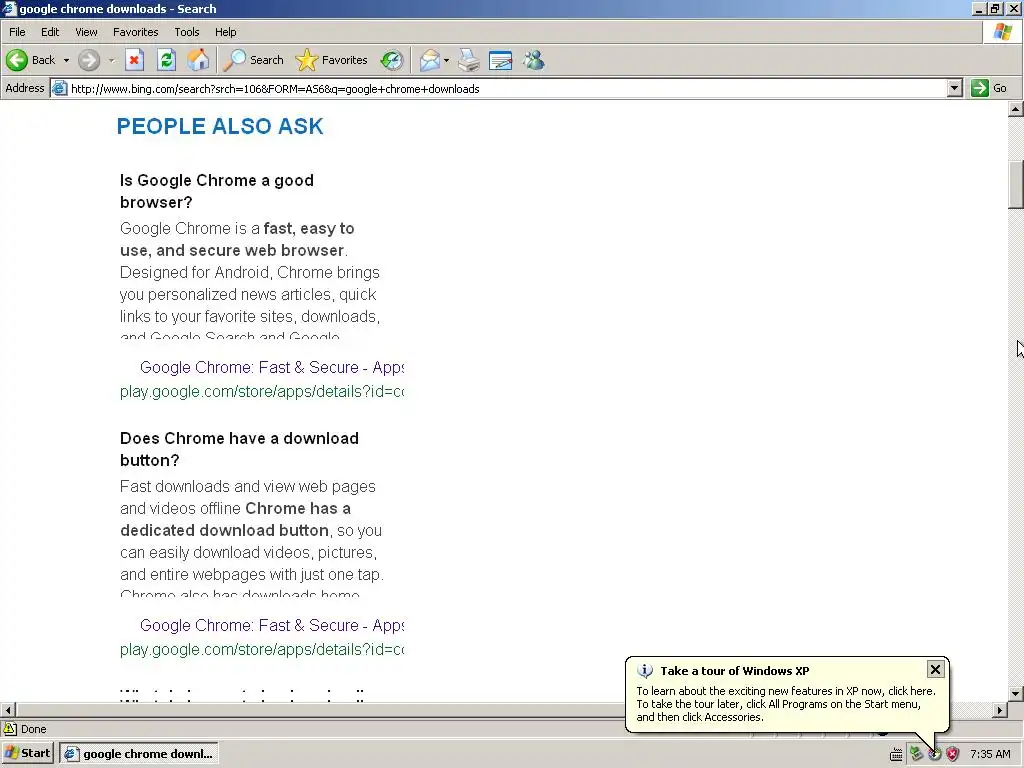This screenshot has width=1024, height=768.
Task: Click the horizontal scrollbar left arrow
Action: [x=8, y=710]
